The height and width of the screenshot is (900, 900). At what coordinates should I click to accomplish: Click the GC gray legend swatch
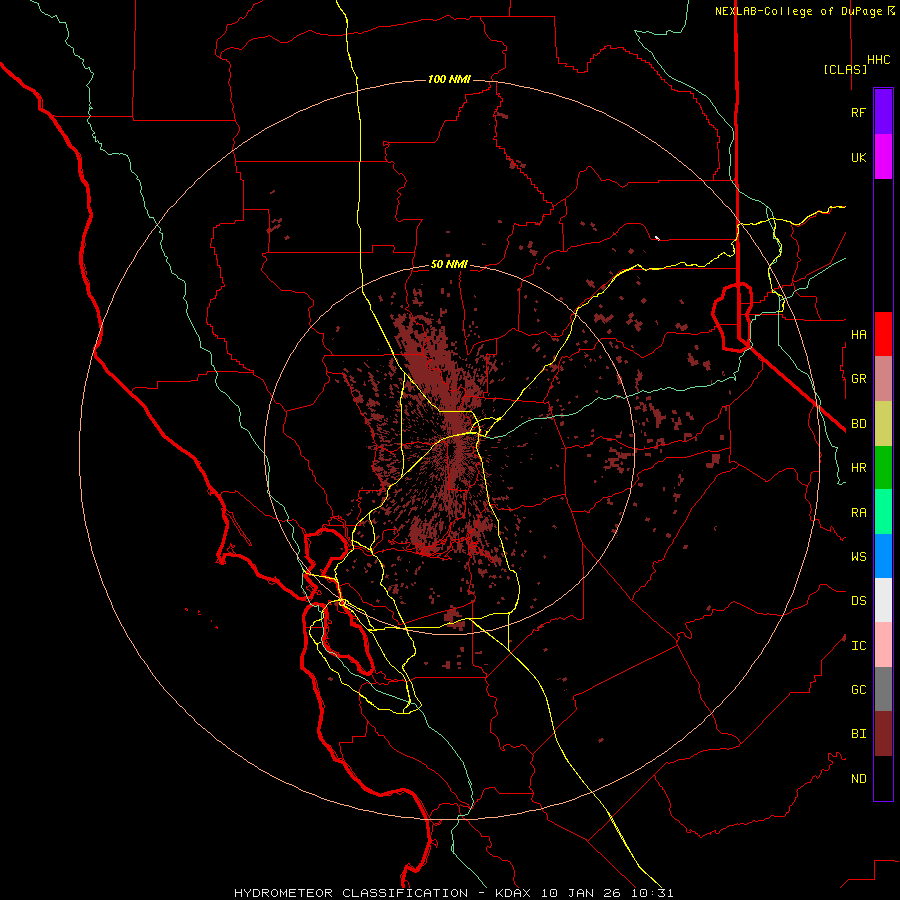point(883,689)
